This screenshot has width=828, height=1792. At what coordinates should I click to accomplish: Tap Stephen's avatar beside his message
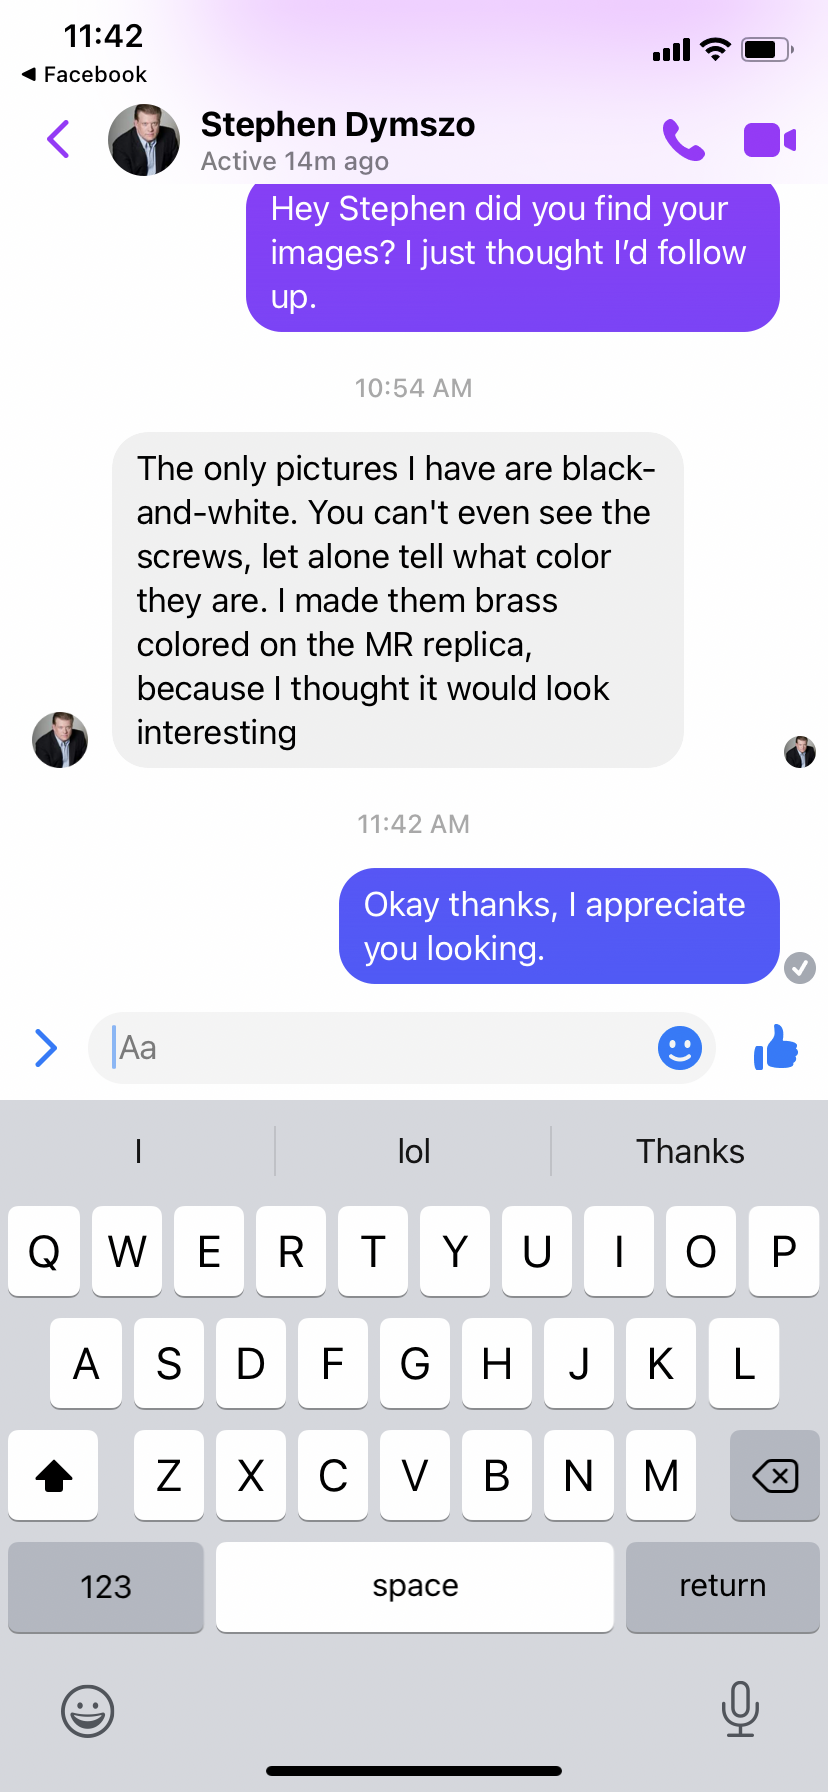click(60, 740)
